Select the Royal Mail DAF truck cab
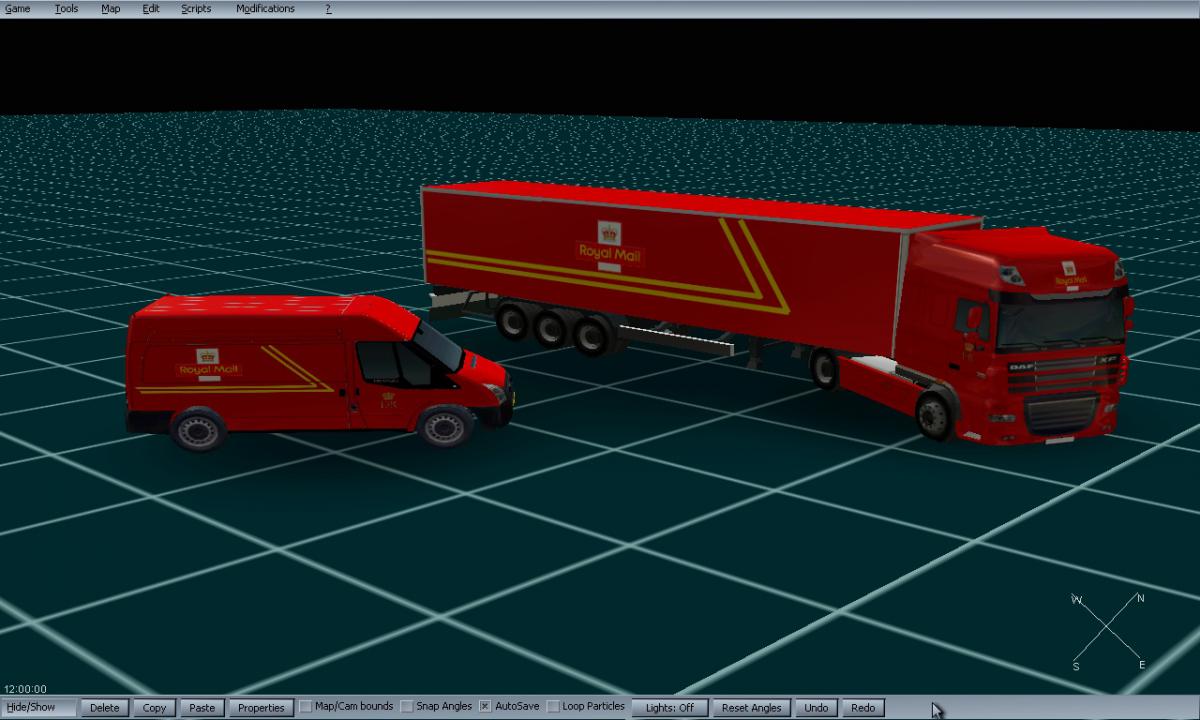1200x720 pixels. coord(1020,335)
